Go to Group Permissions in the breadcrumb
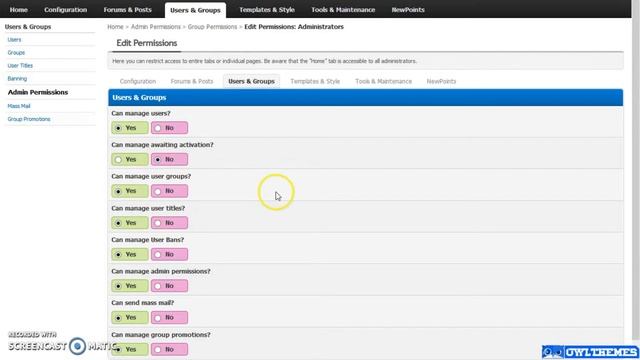 pos(212,27)
